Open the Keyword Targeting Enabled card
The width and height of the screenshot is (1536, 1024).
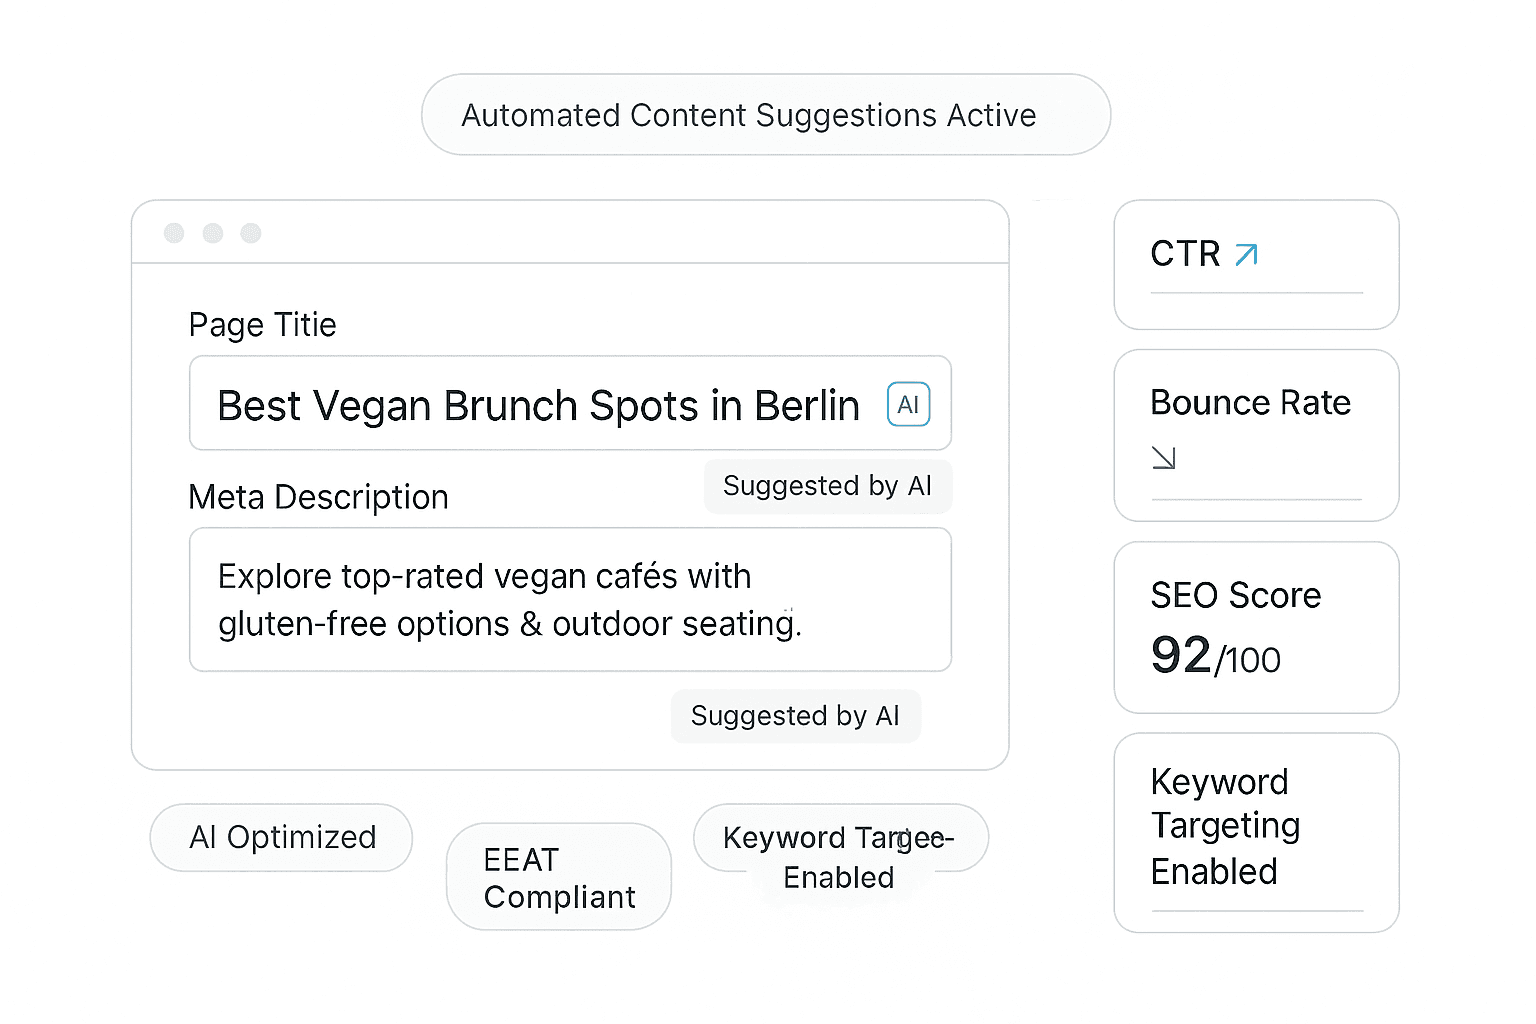tap(1256, 833)
